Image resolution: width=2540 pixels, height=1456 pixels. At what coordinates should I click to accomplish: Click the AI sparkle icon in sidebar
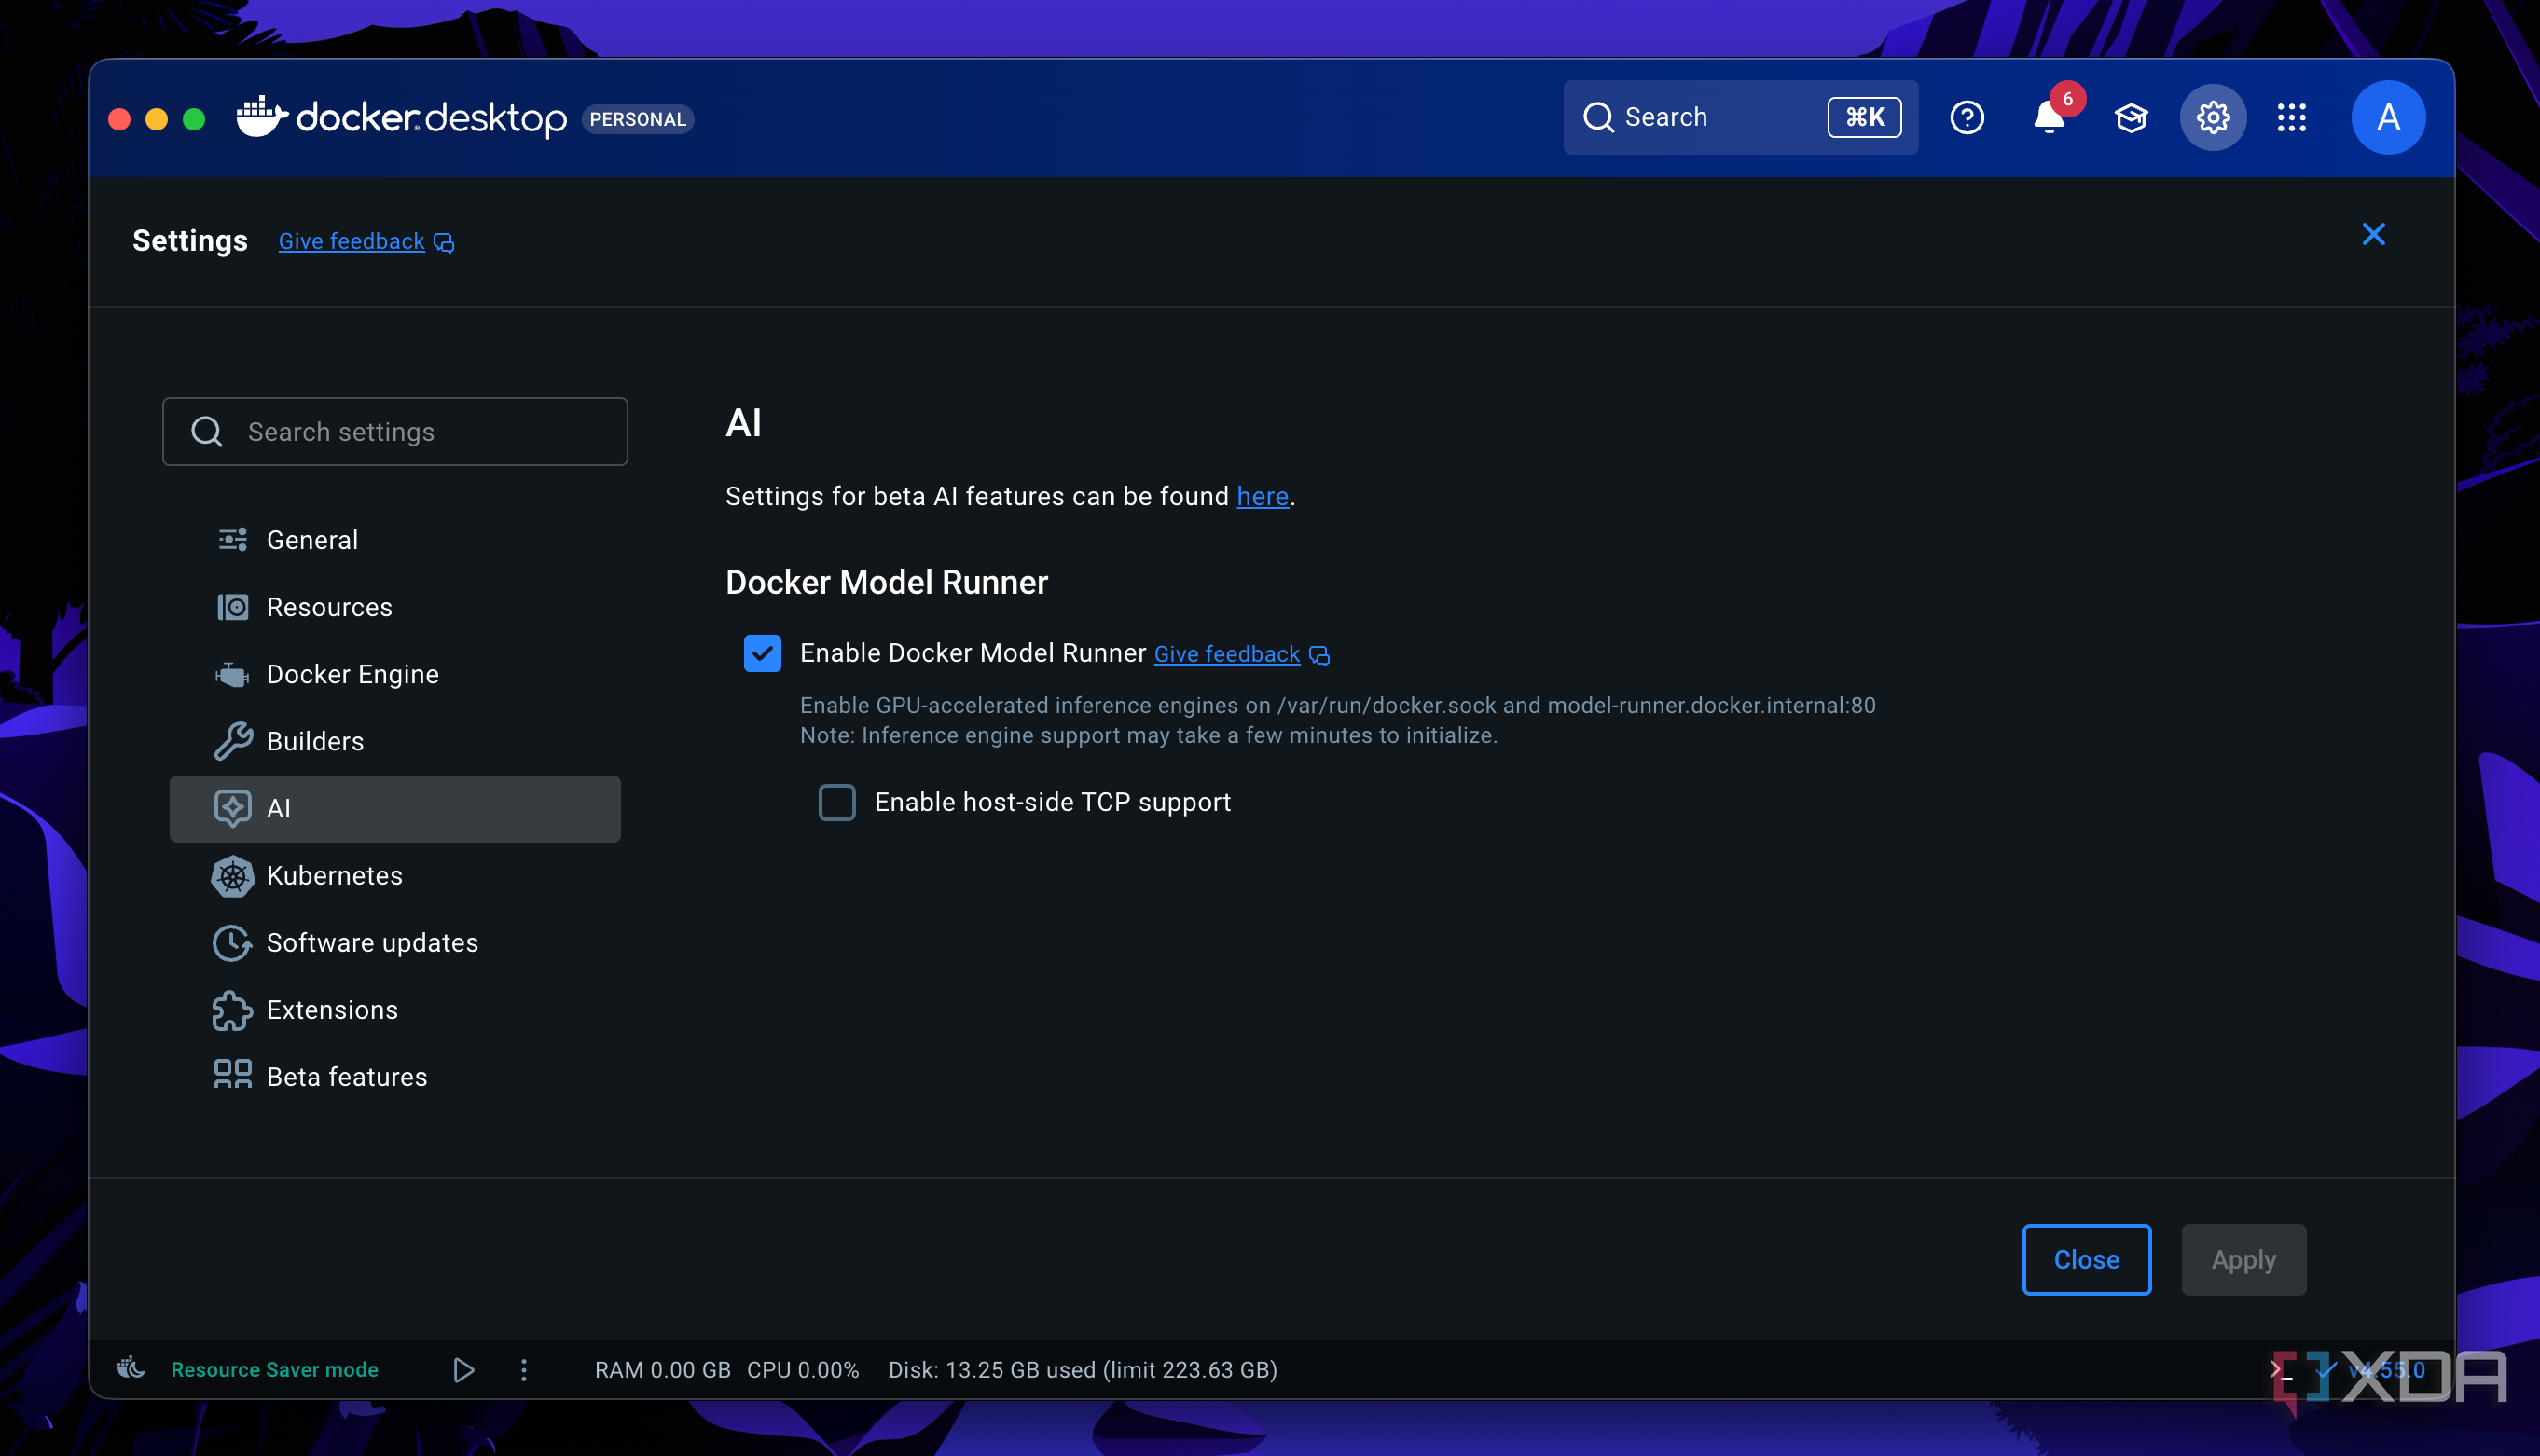[233, 808]
